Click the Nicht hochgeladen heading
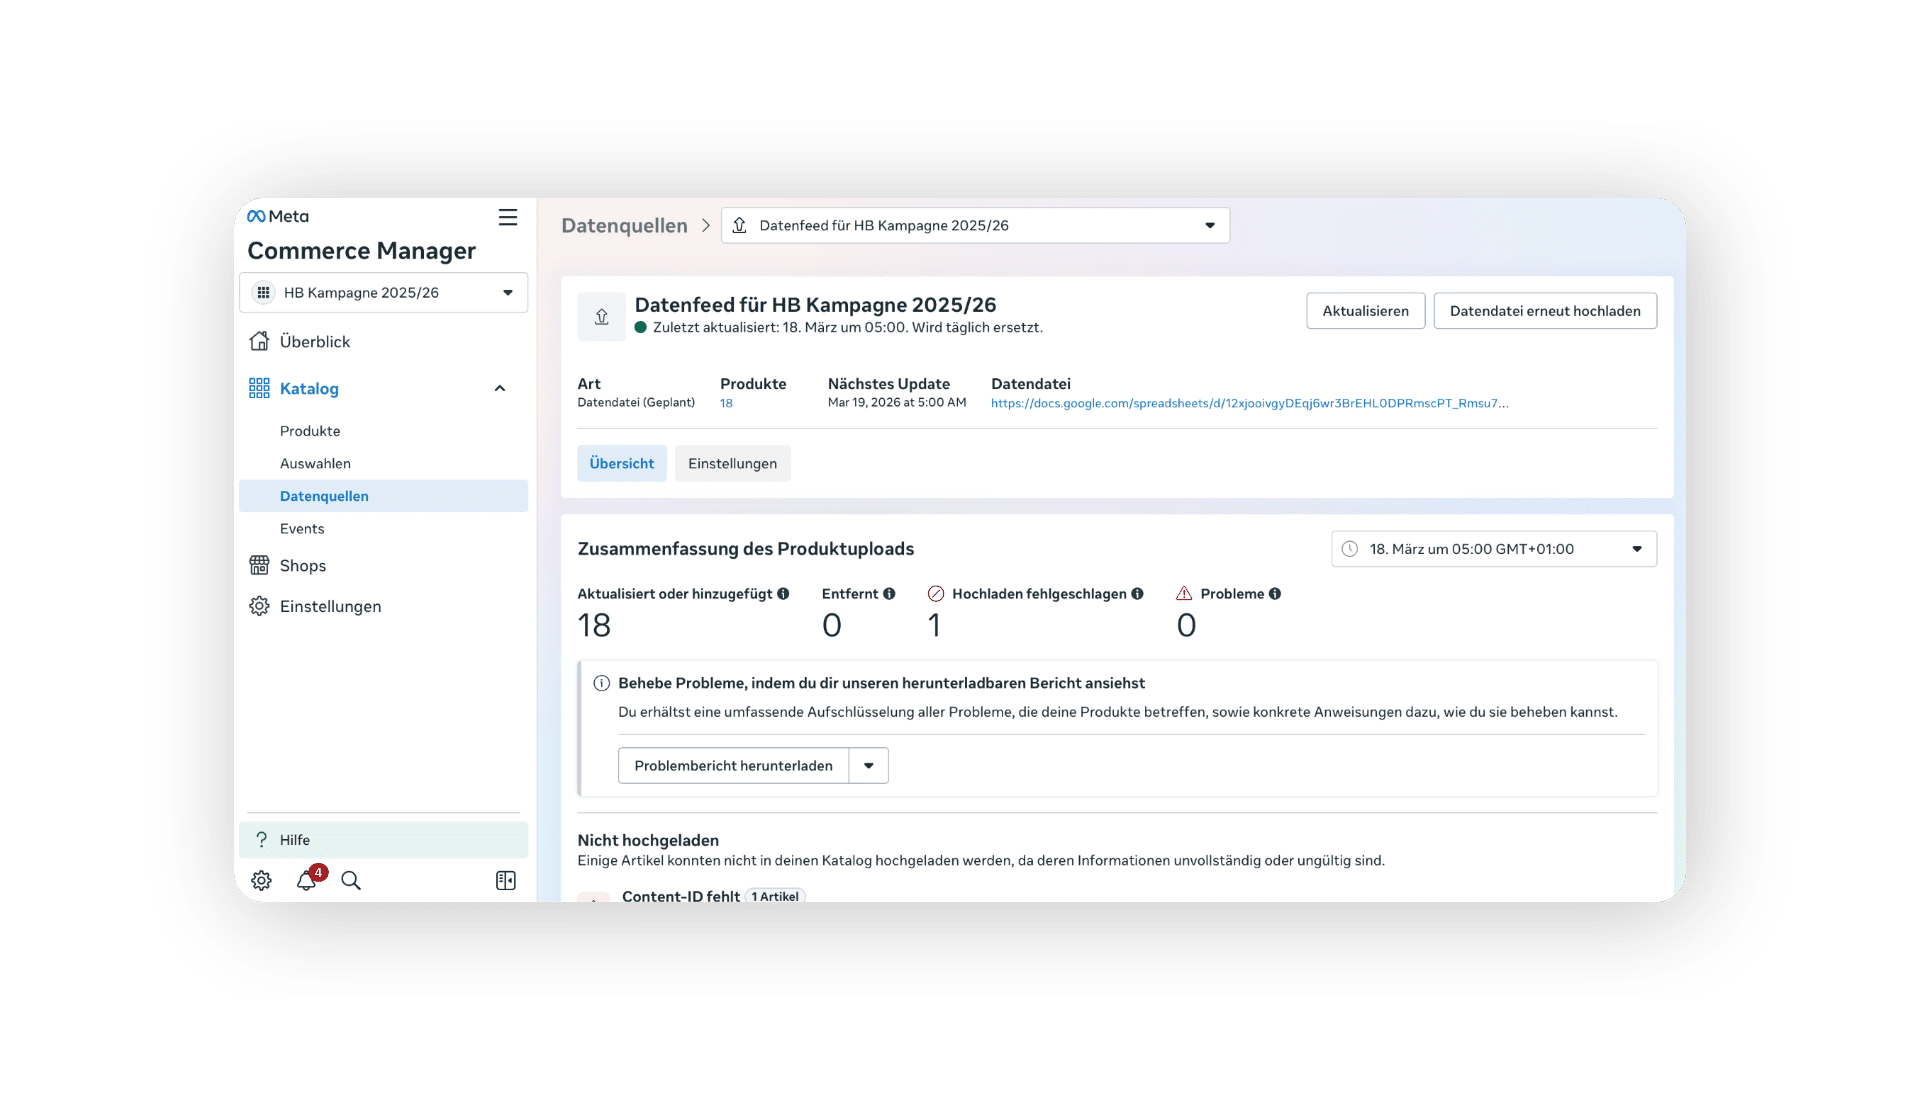Screen dimensions: 1920x1100 (x=648, y=841)
